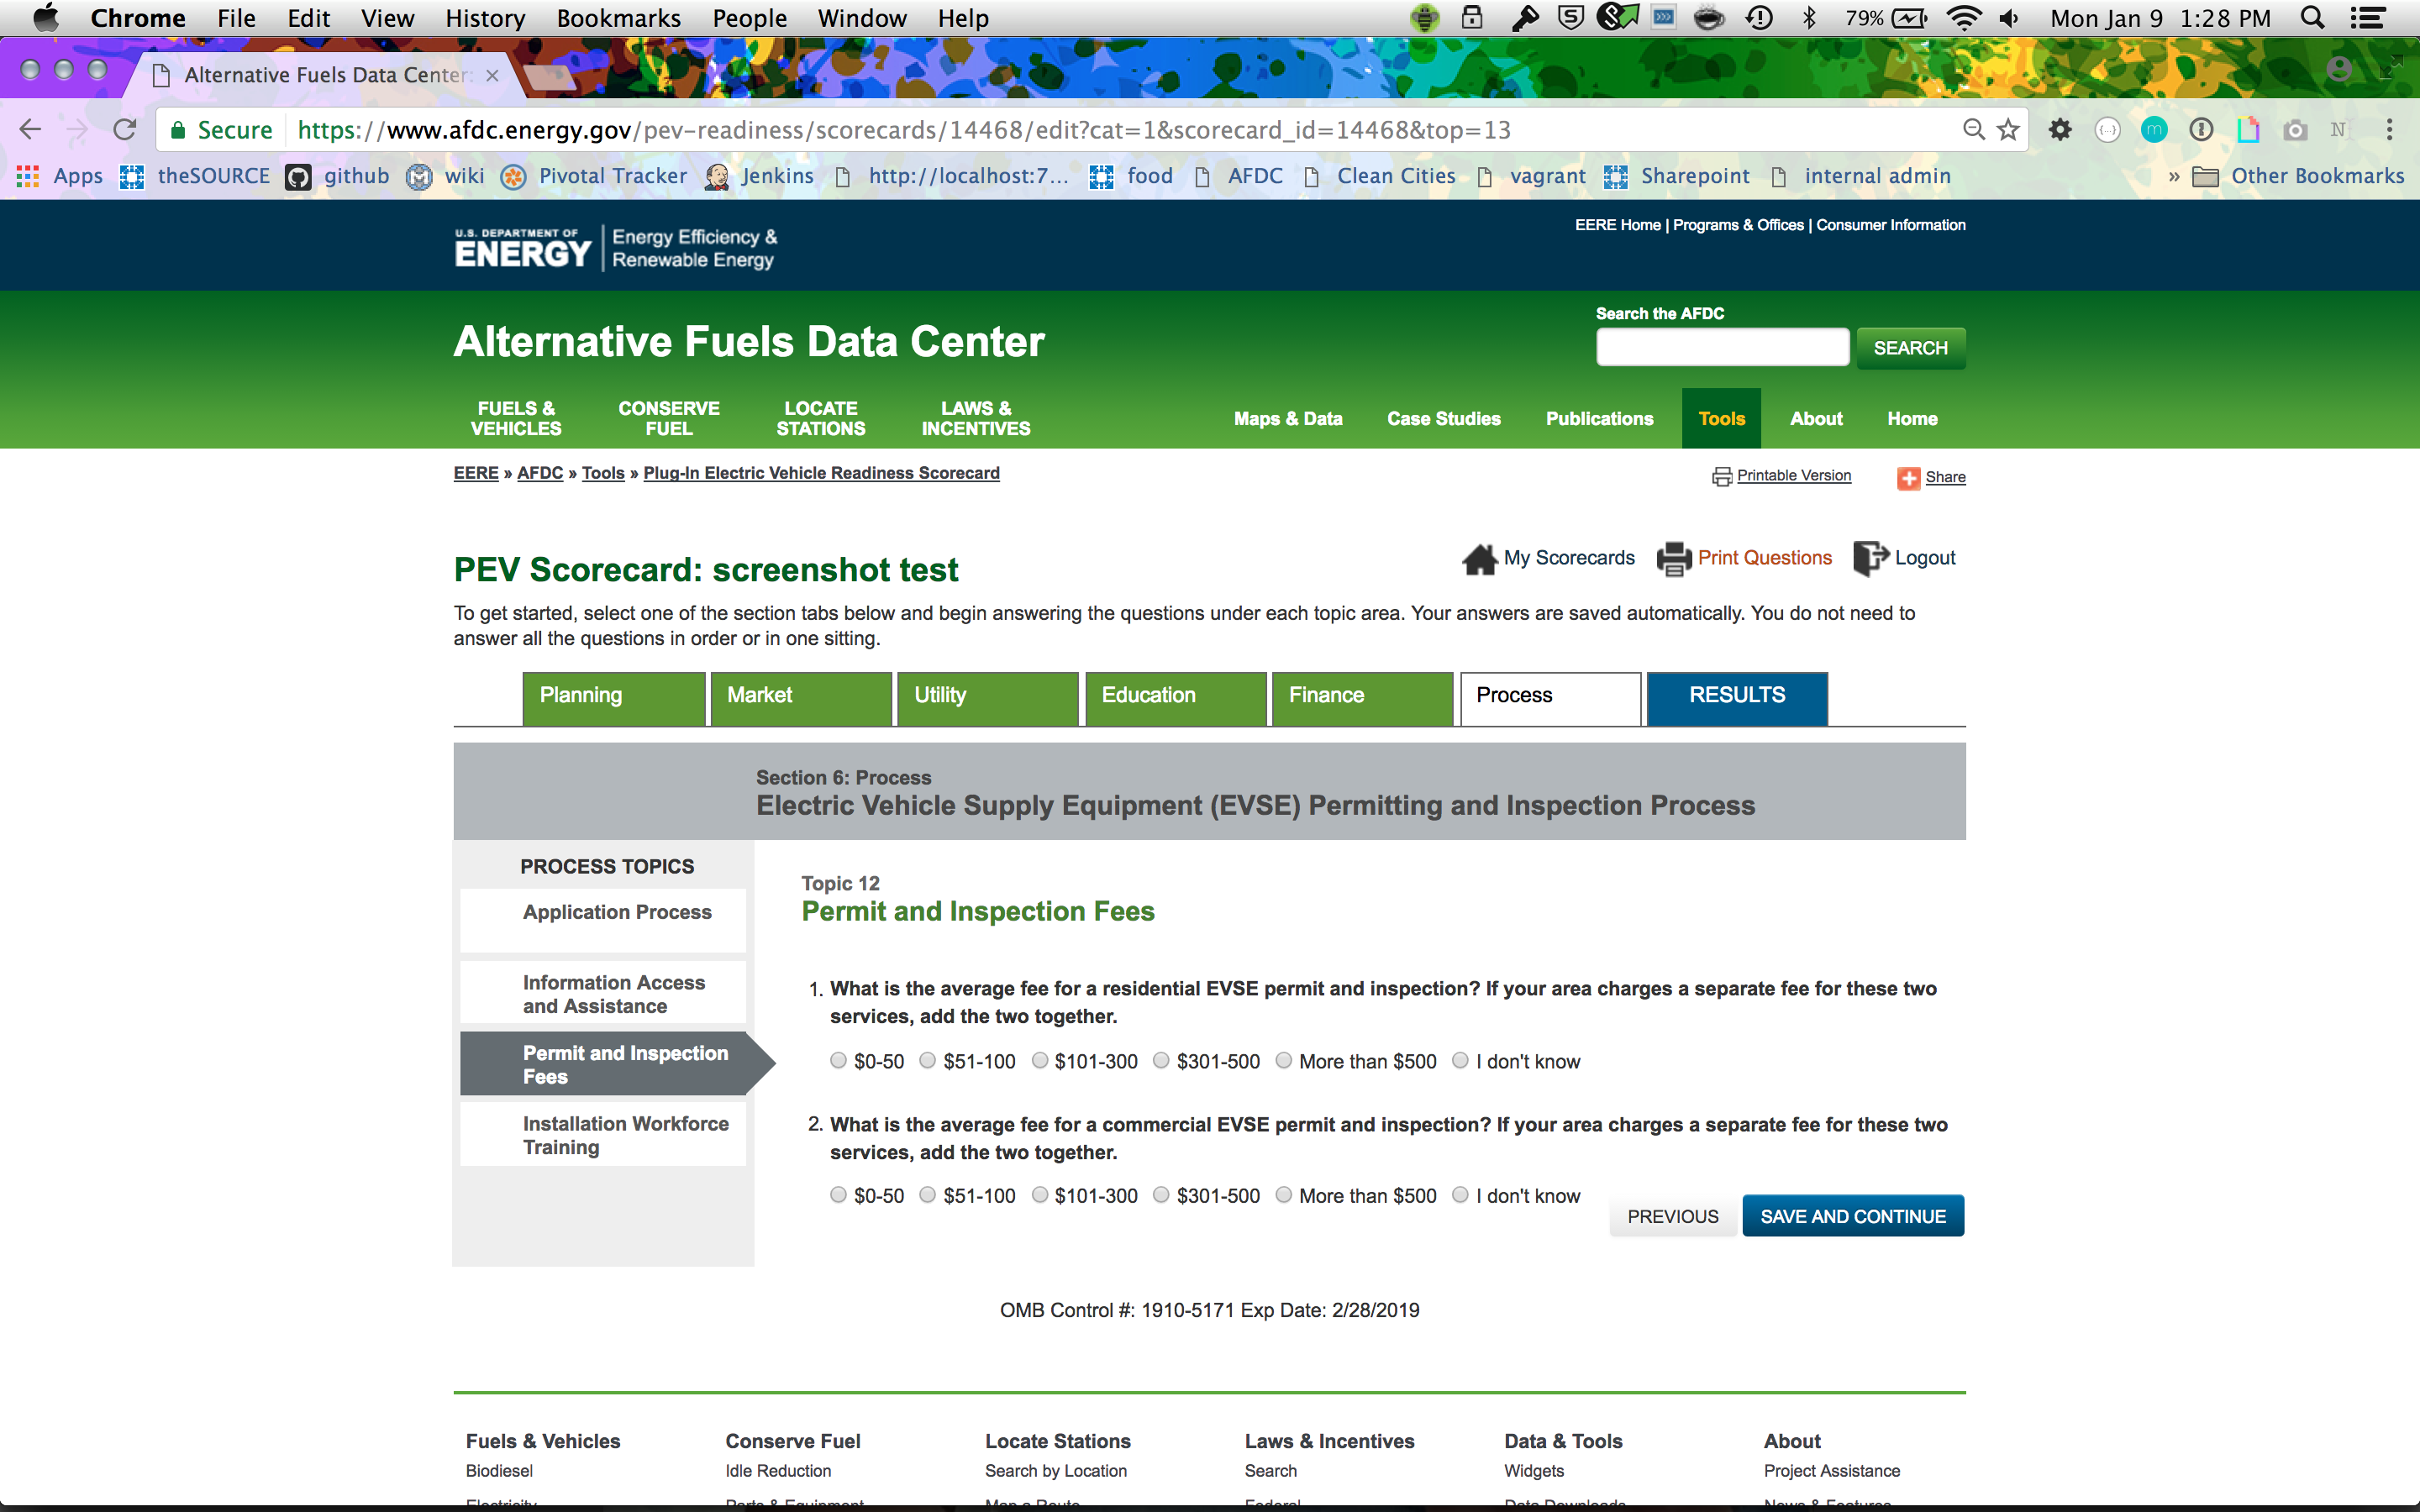
Task: Select $101-300 for commercial EVSE fee
Action: (1040, 1195)
